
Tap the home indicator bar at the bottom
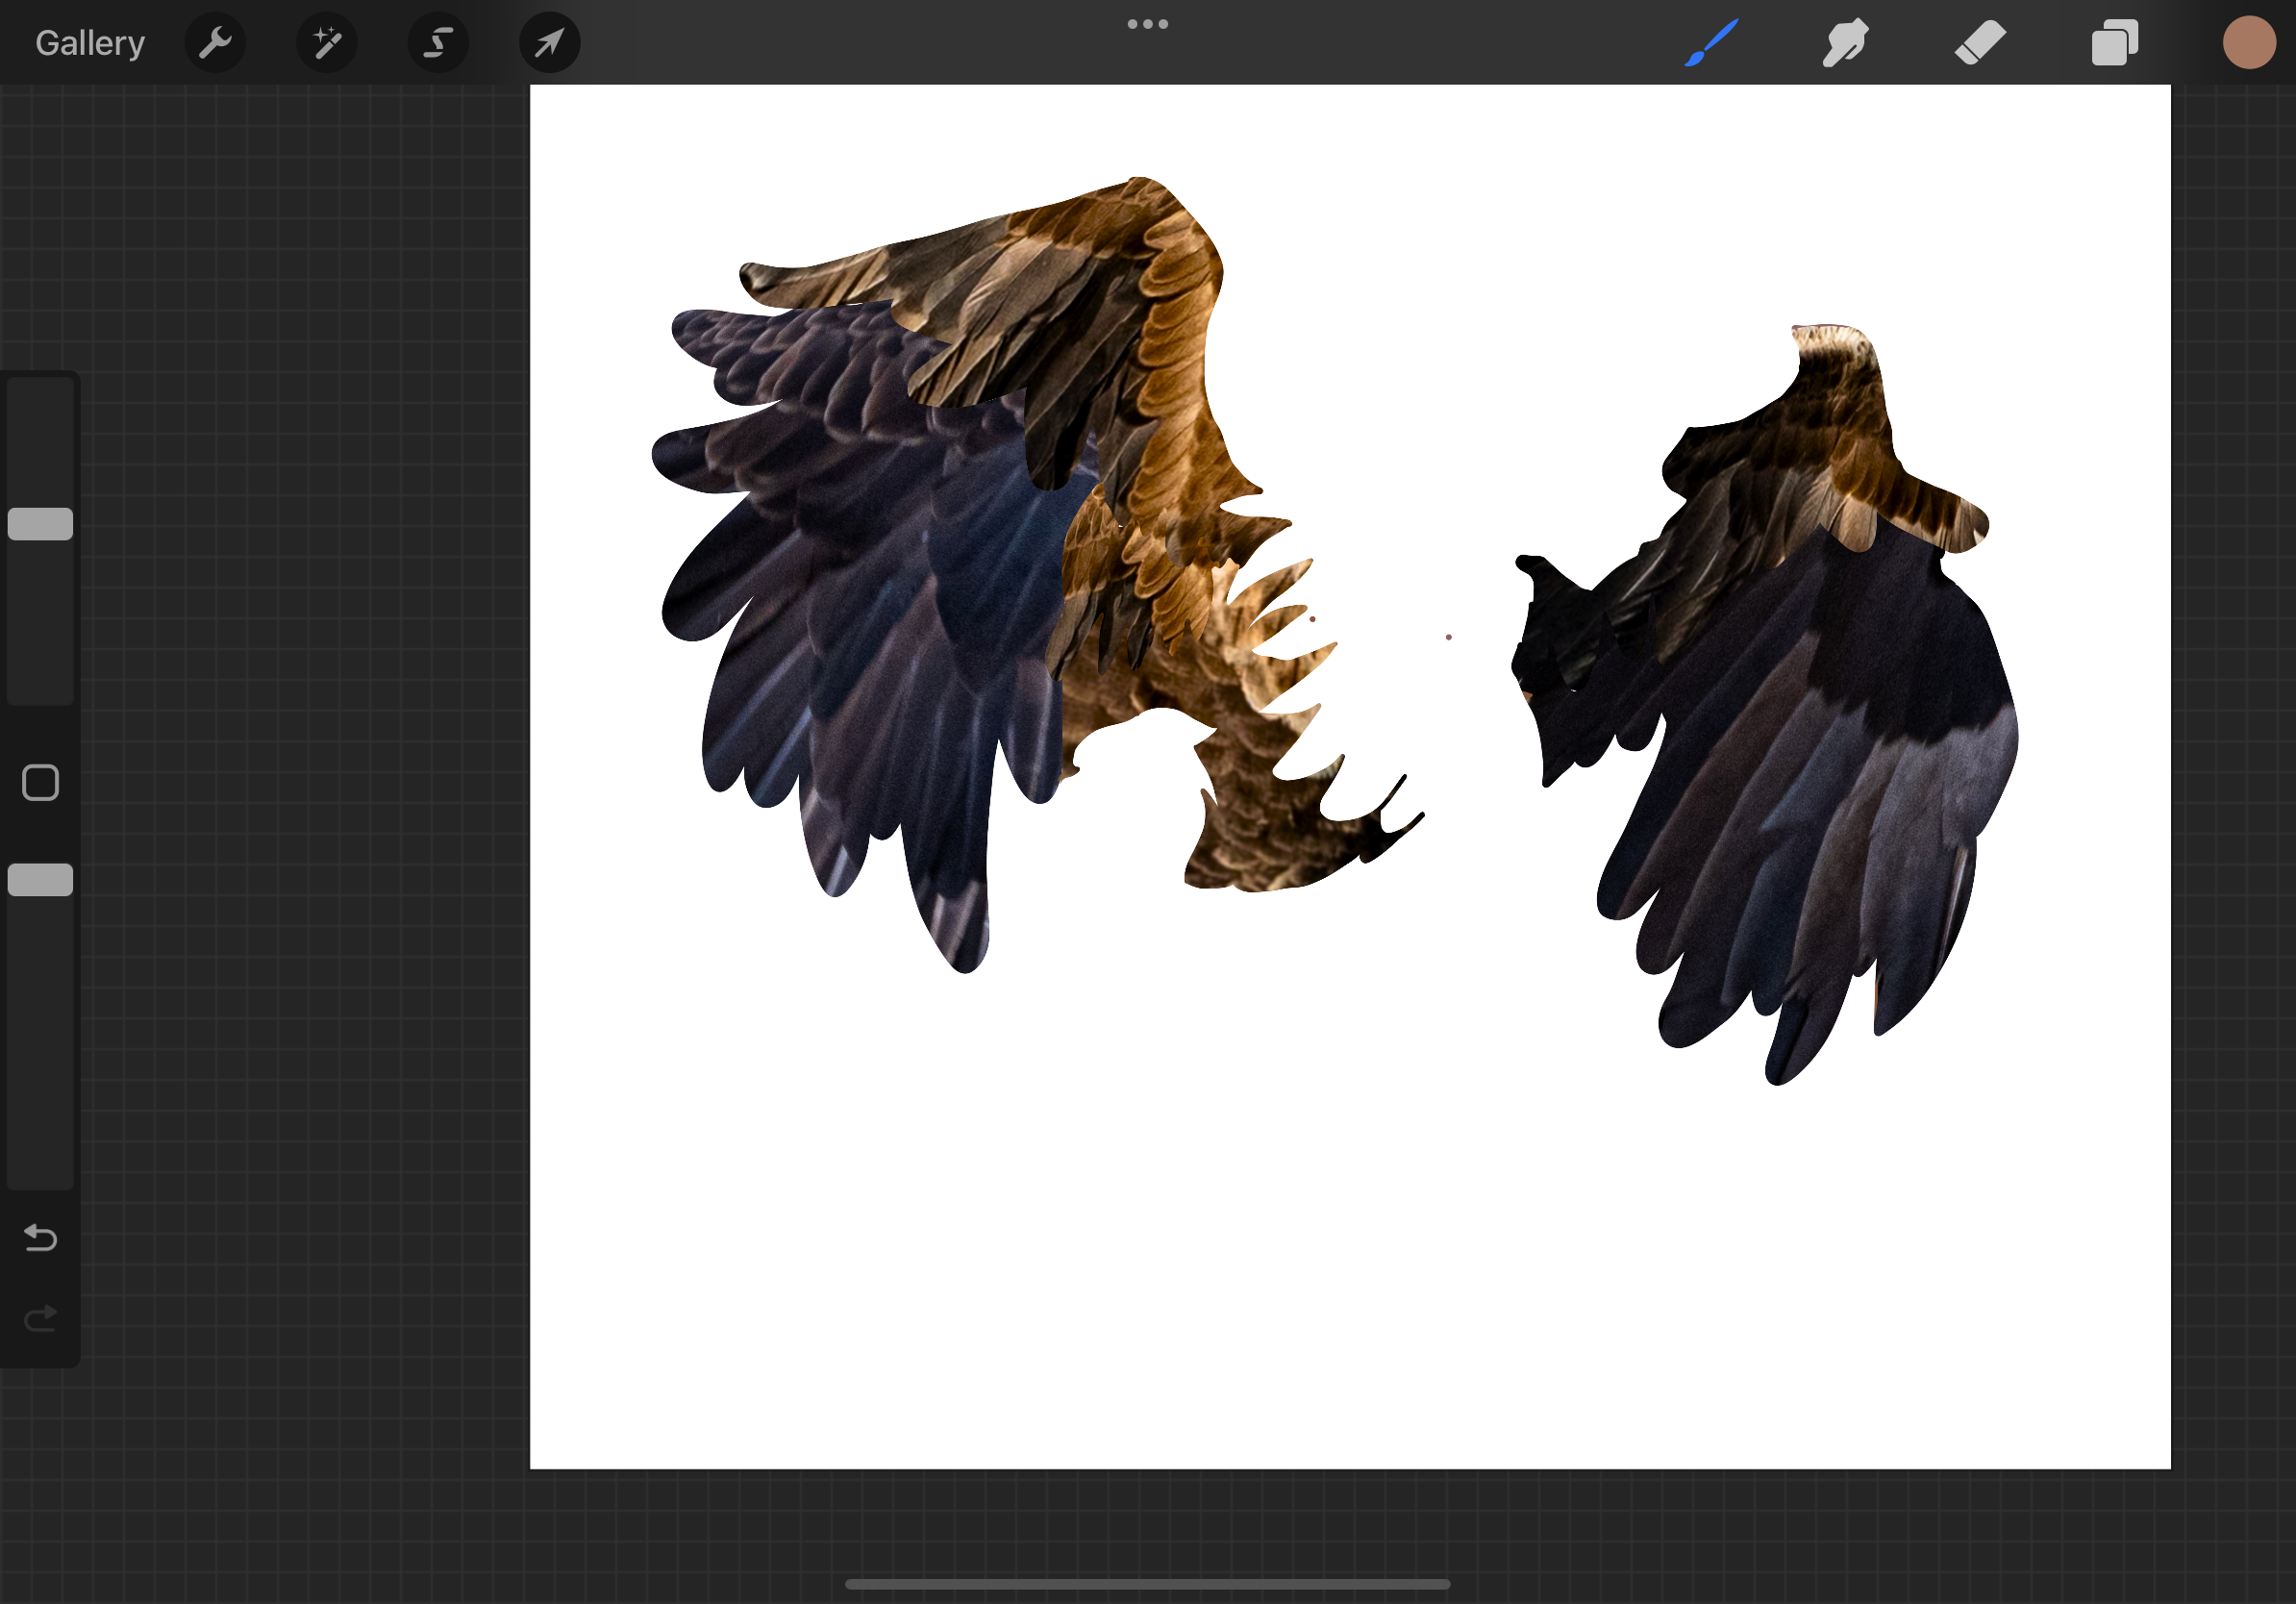coord(1148,1584)
